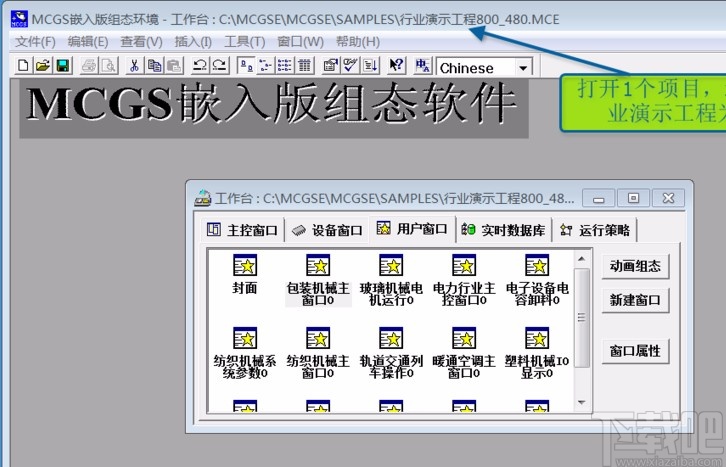The image size is (726, 467).
Task: Click the window list scroll-up arrow
Action: [582, 259]
